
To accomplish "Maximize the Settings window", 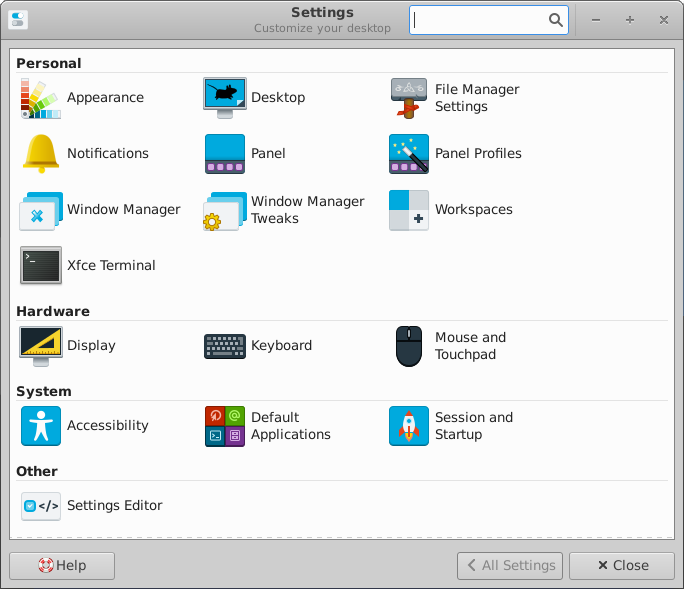I will 630,20.
